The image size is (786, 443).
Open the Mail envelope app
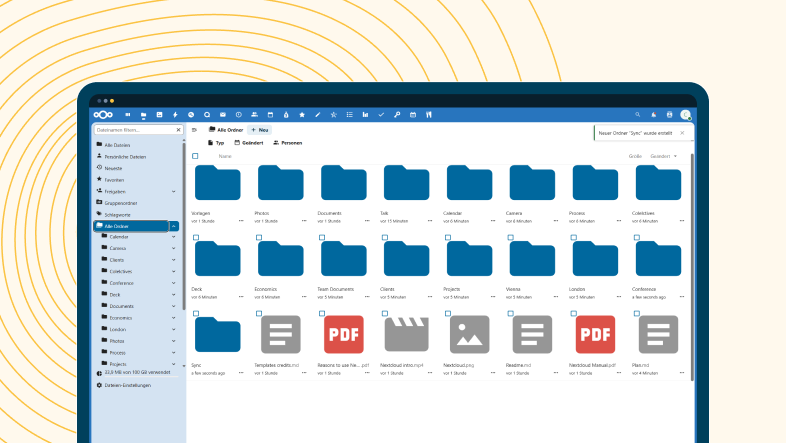click(222, 115)
